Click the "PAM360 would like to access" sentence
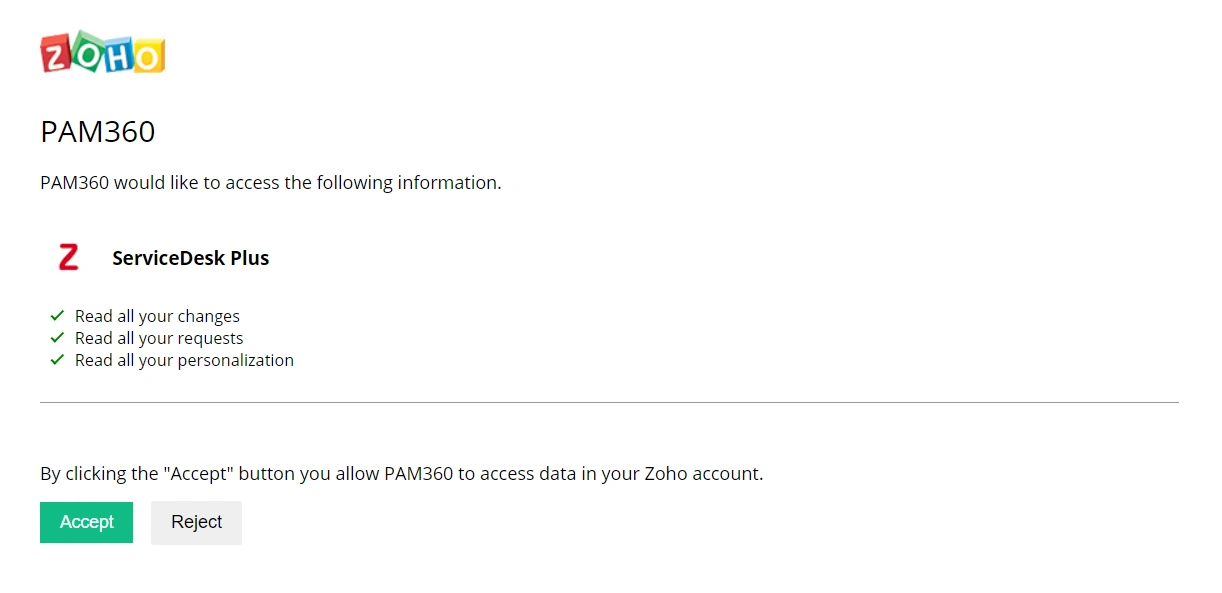 (270, 183)
